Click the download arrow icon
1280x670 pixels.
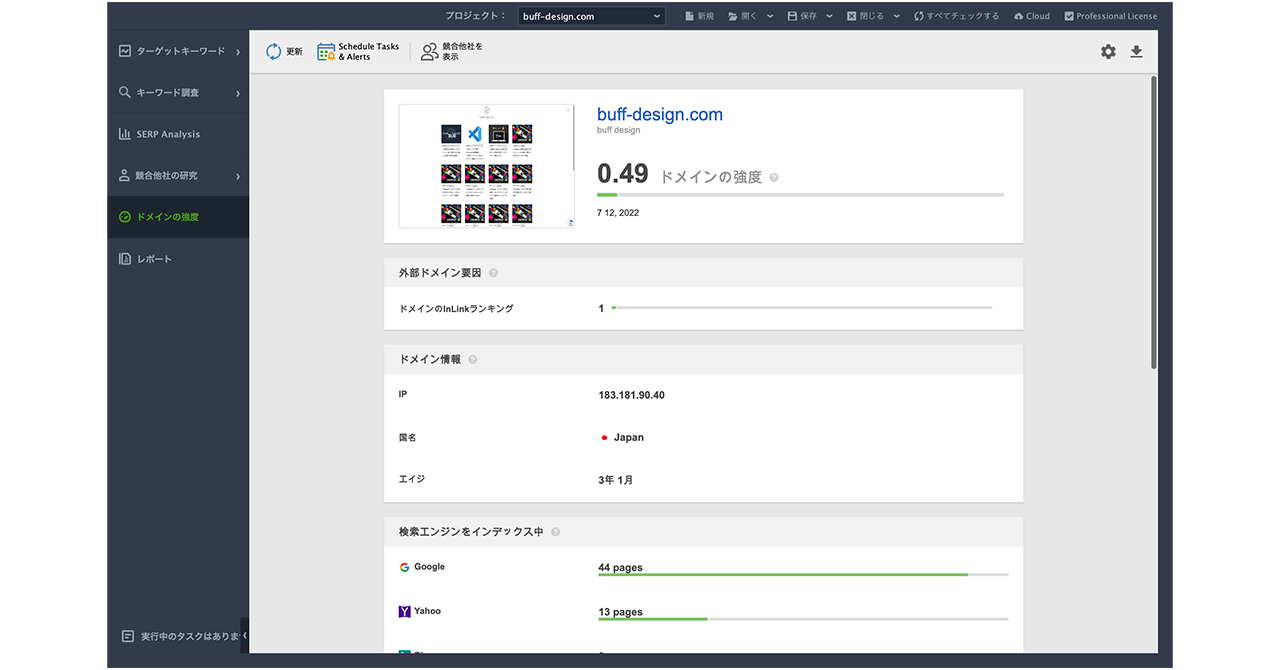click(x=1136, y=52)
